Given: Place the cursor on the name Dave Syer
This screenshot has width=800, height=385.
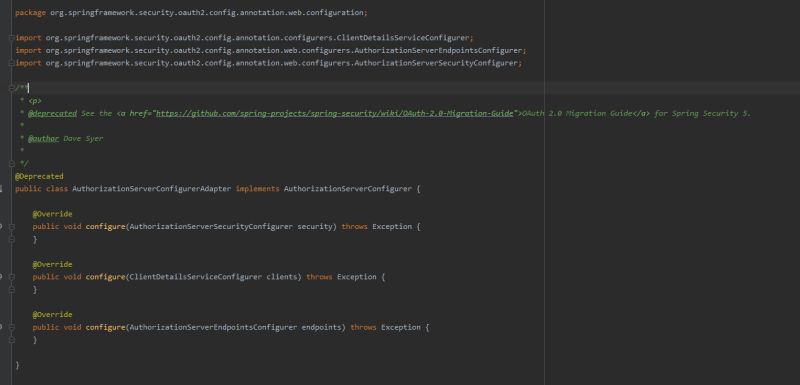Looking at the screenshot, I should coord(83,138).
